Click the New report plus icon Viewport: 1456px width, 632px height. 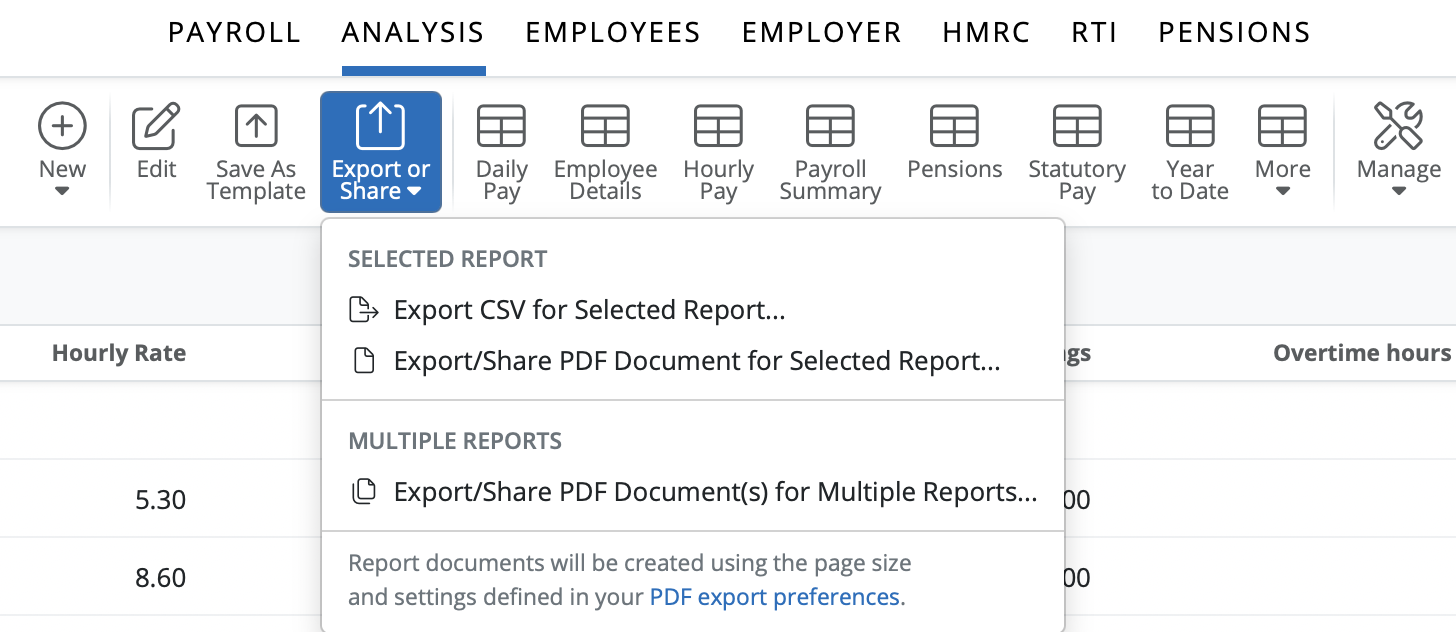coord(62,127)
